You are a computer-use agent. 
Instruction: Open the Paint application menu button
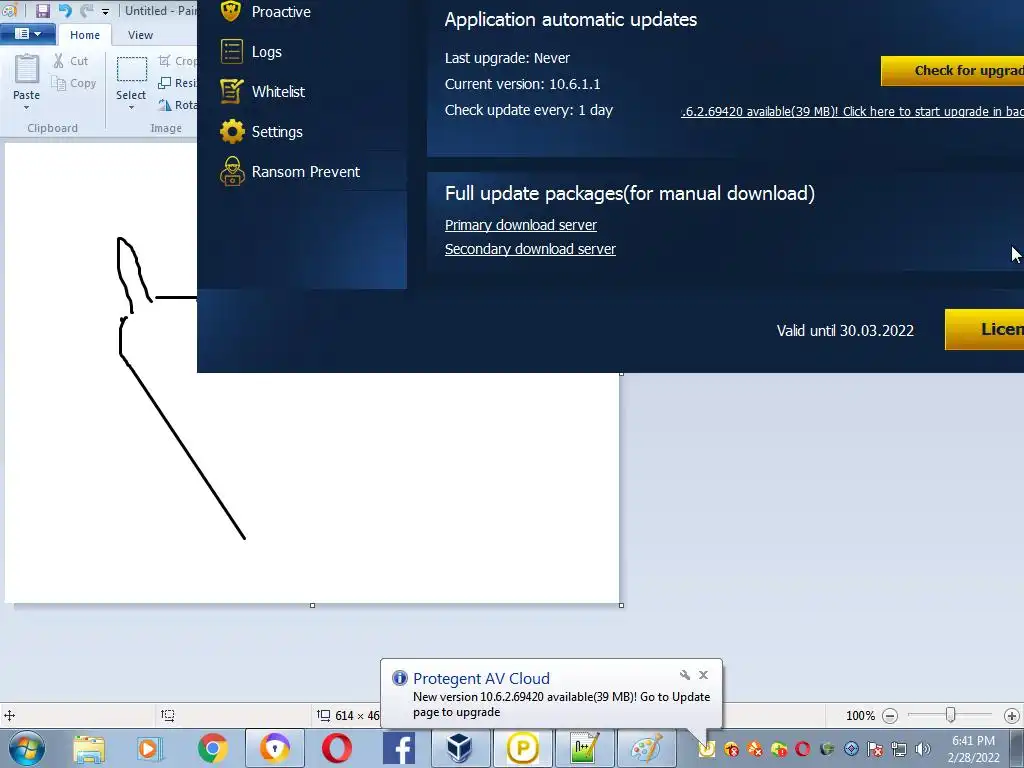(28, 34)
